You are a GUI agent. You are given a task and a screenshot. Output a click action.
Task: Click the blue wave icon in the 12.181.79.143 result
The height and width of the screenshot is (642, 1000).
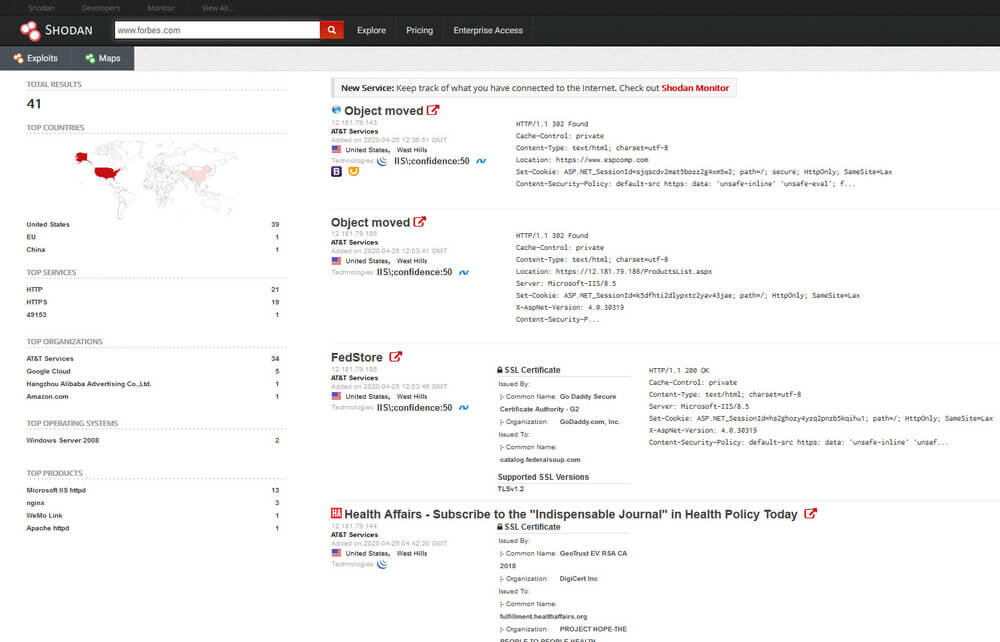(x=481, y=161)
